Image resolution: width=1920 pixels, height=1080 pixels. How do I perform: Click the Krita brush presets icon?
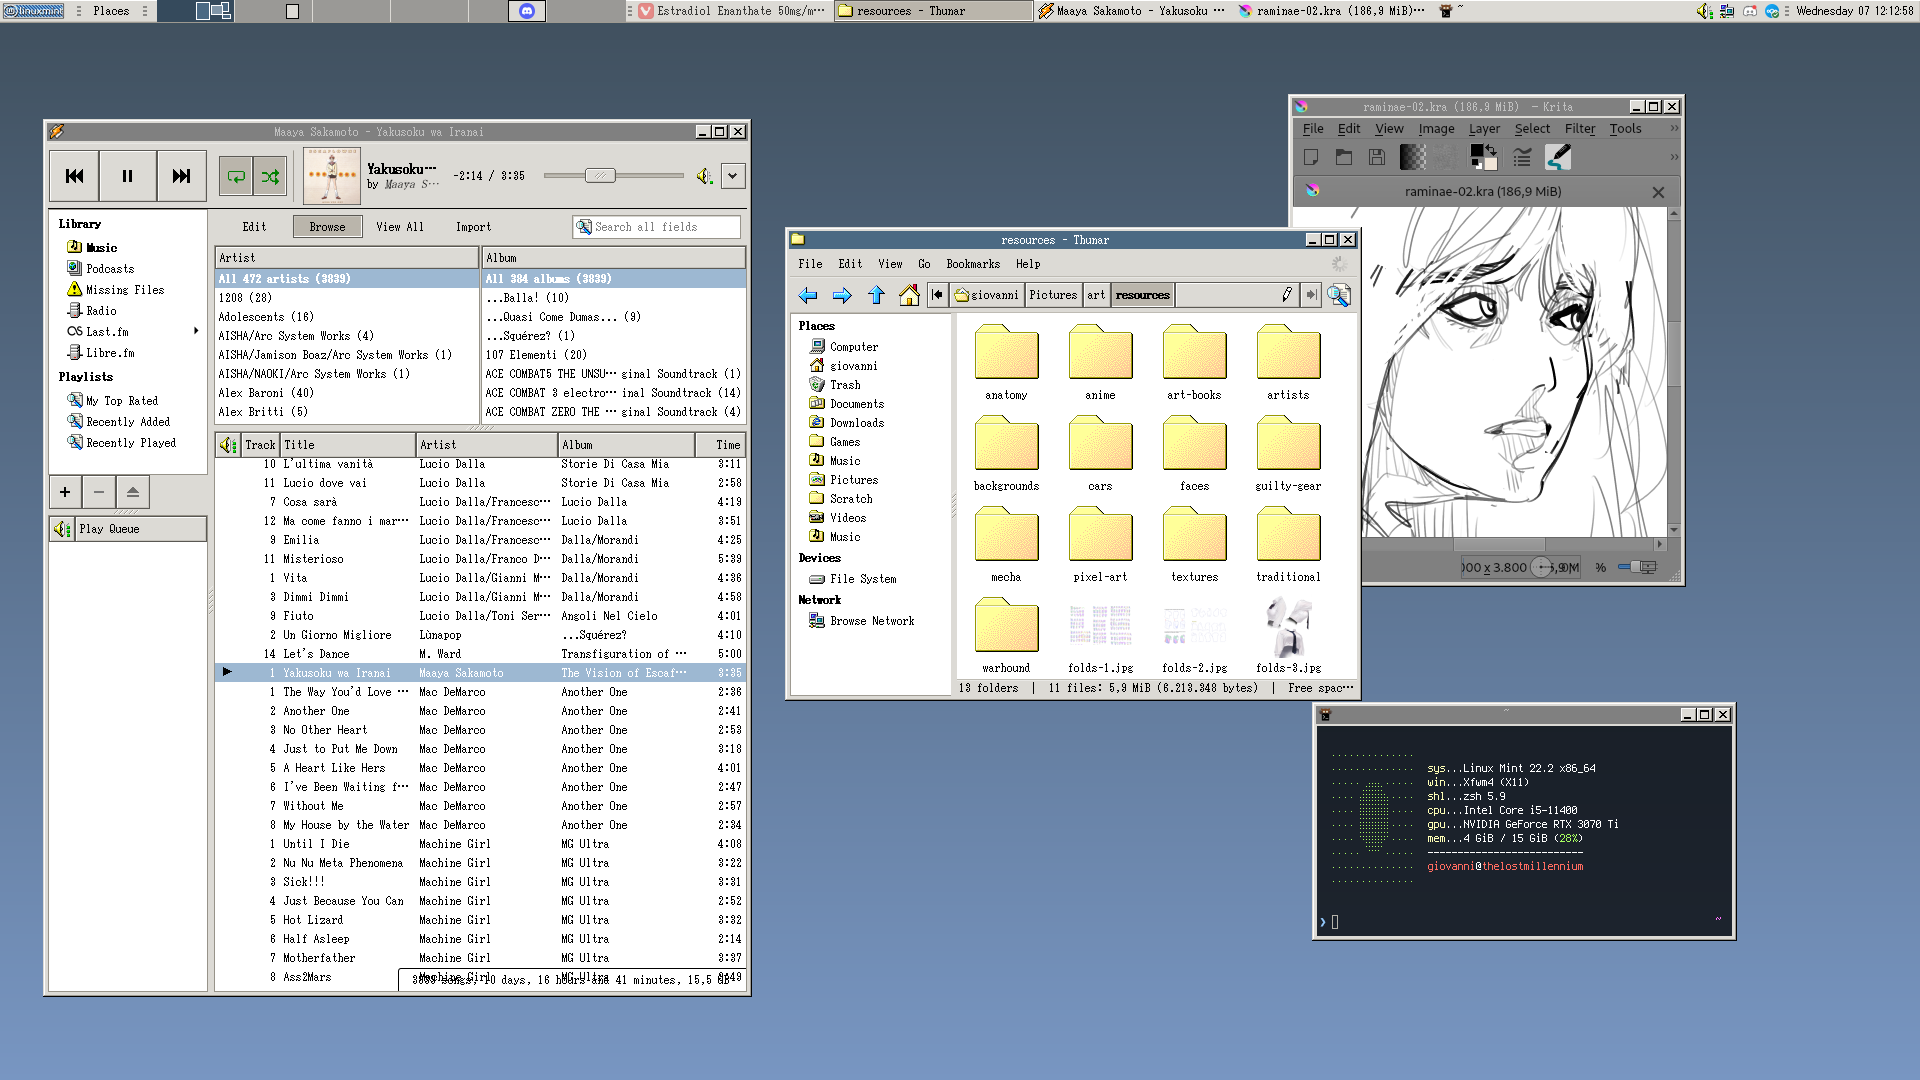click(x=1522, y=157)
